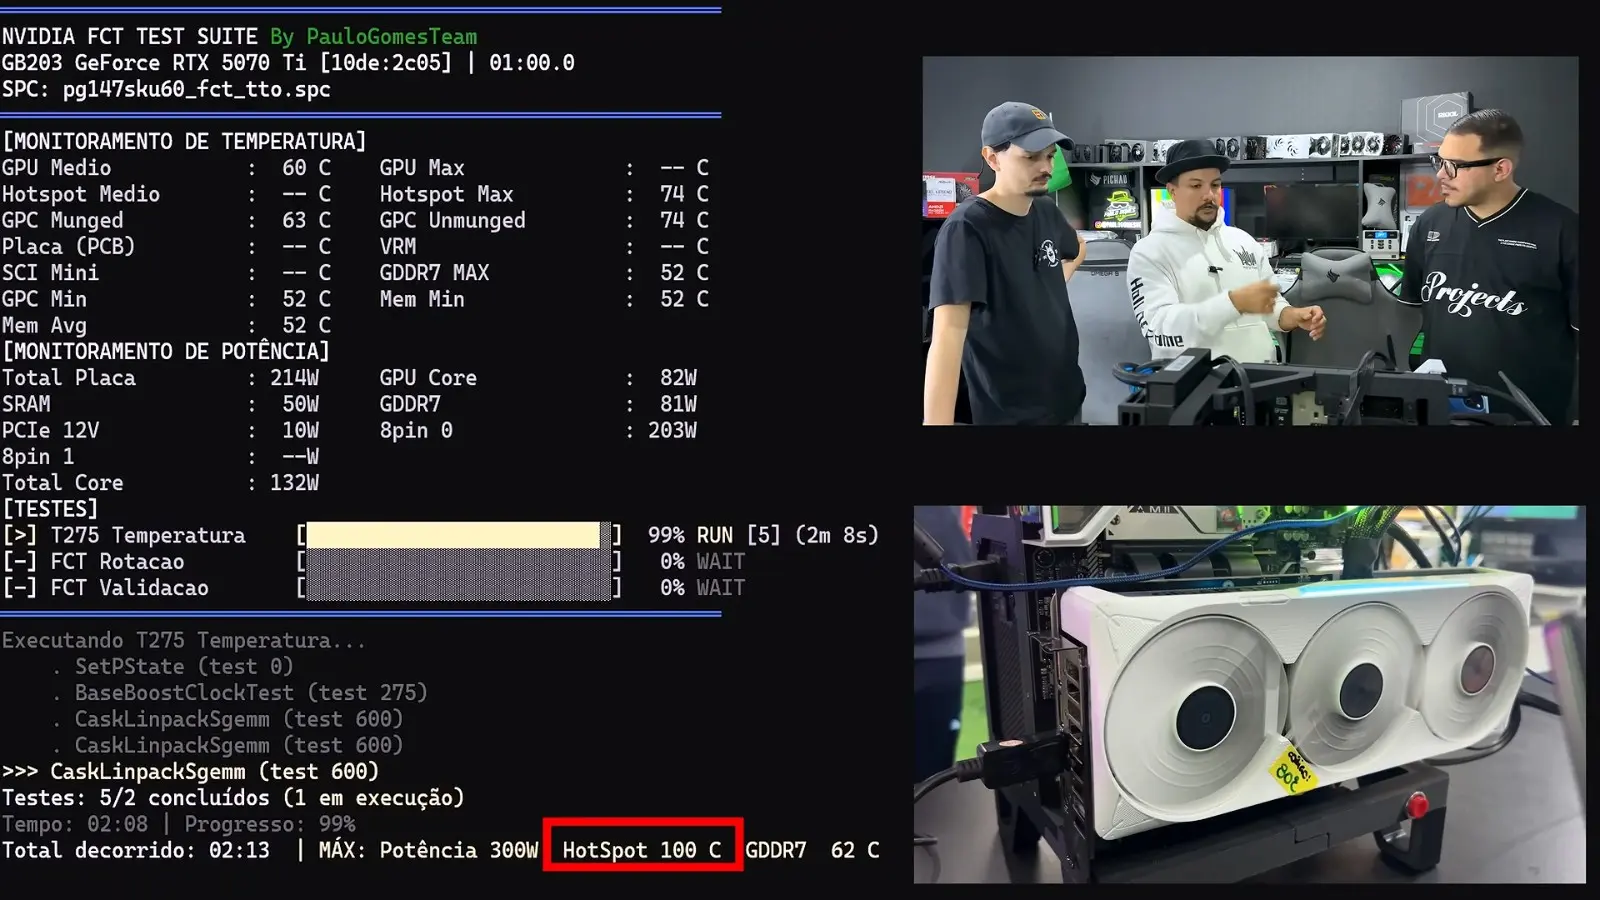Click the 'GPU Max' label
1600x900 pixels.
click(422, 168)
